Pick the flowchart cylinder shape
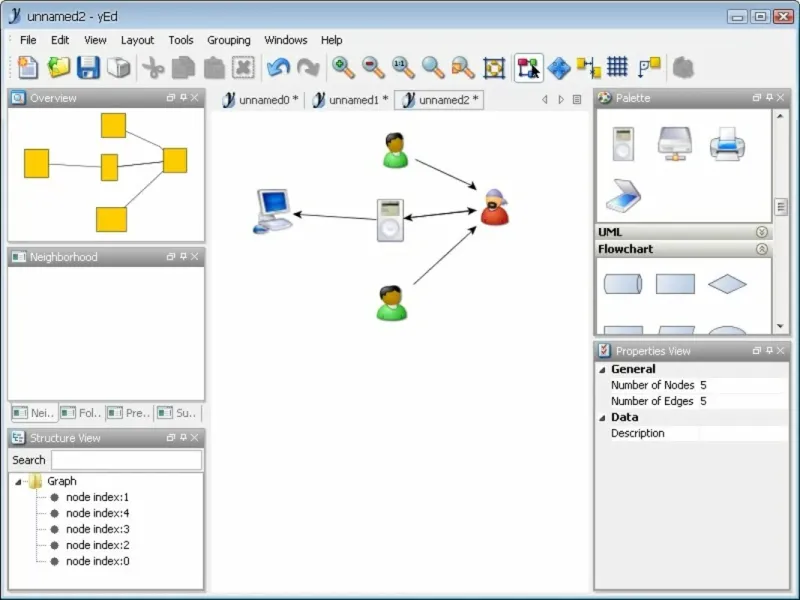Viewport: 800px width, 600px height. point(623,284)
